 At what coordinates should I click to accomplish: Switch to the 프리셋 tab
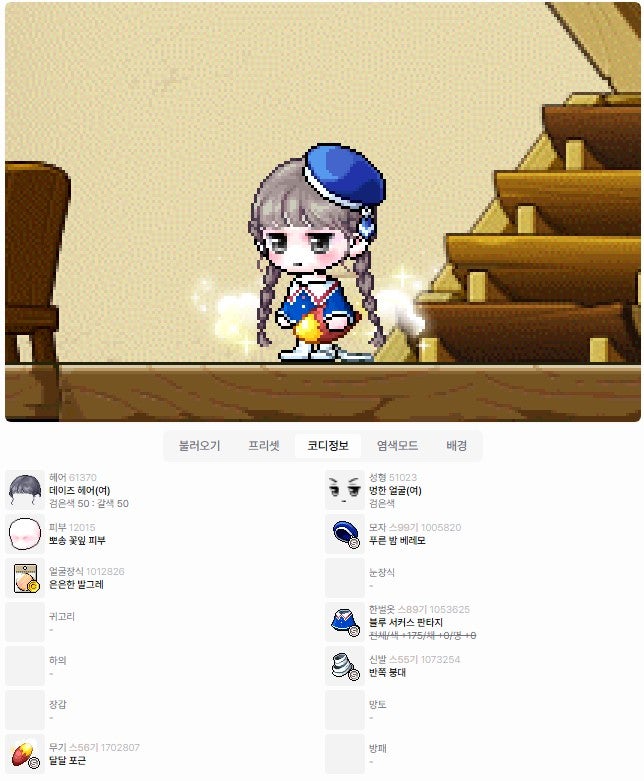click(x=264, y=446)
